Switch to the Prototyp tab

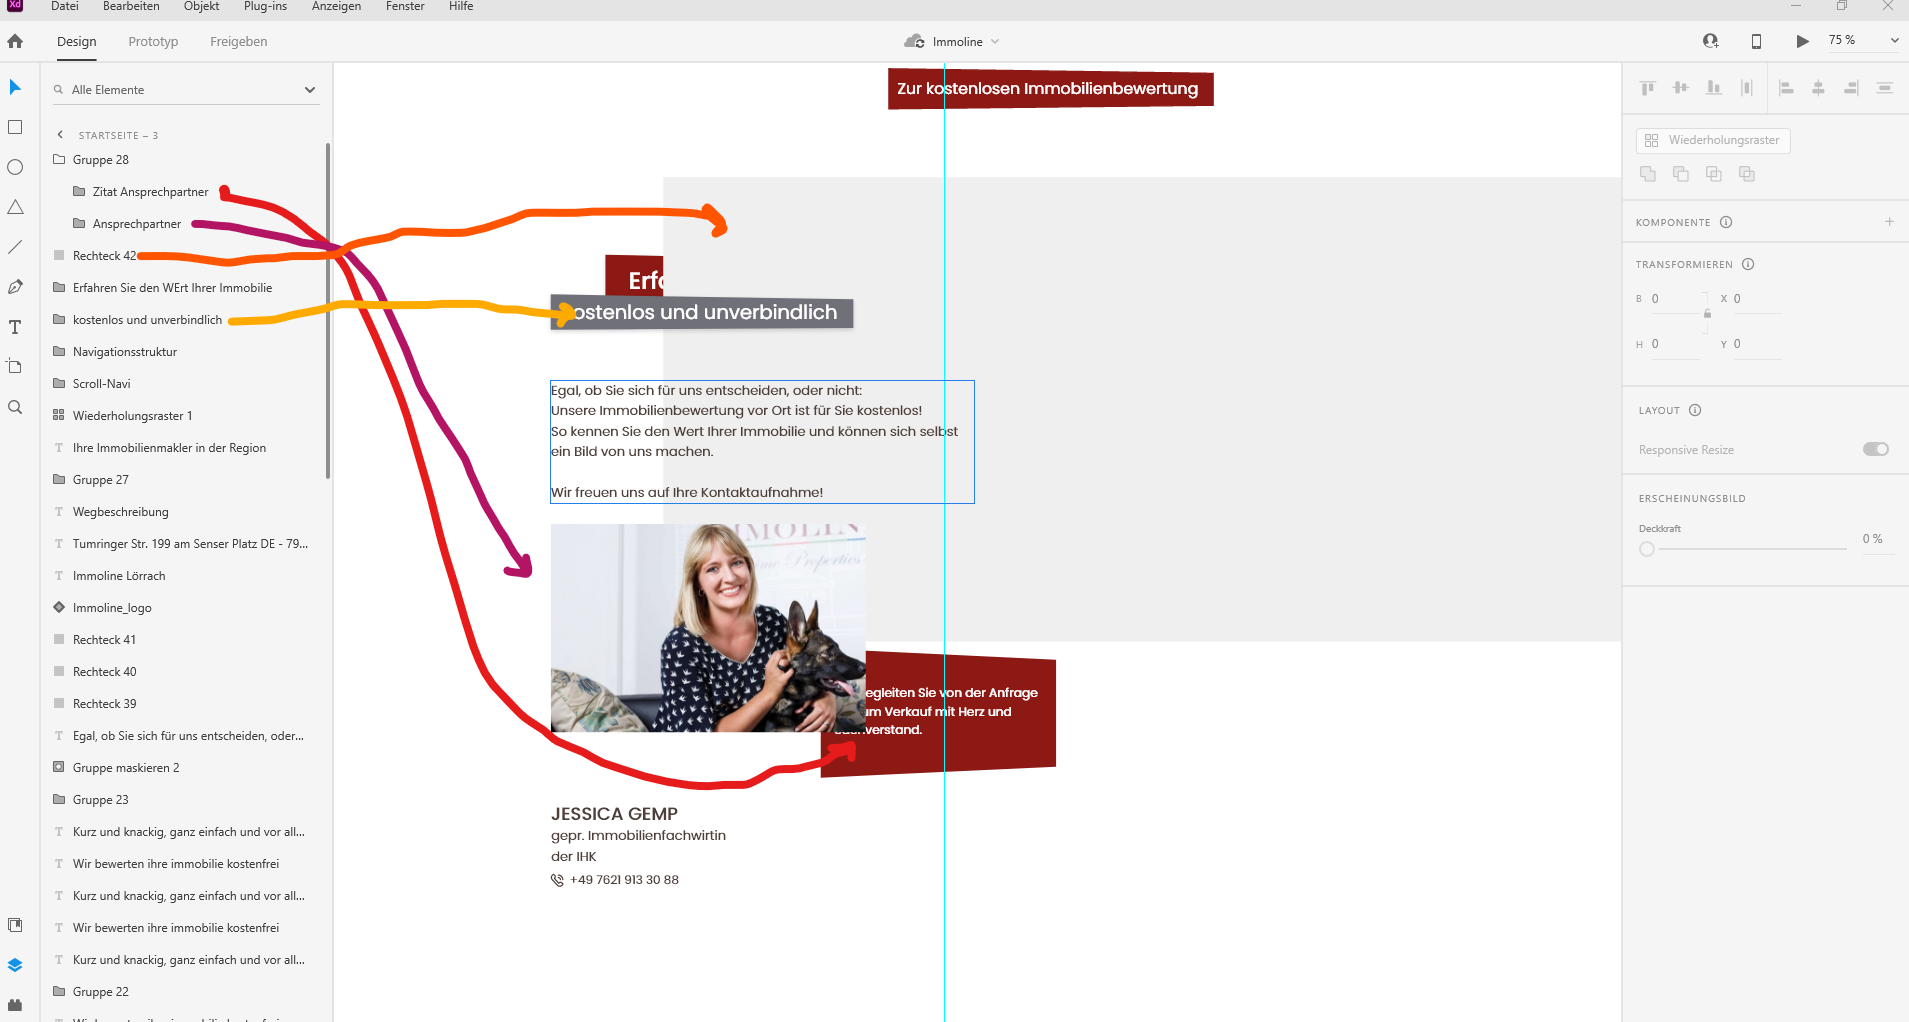pyautogui.click(x=152, y=41)
